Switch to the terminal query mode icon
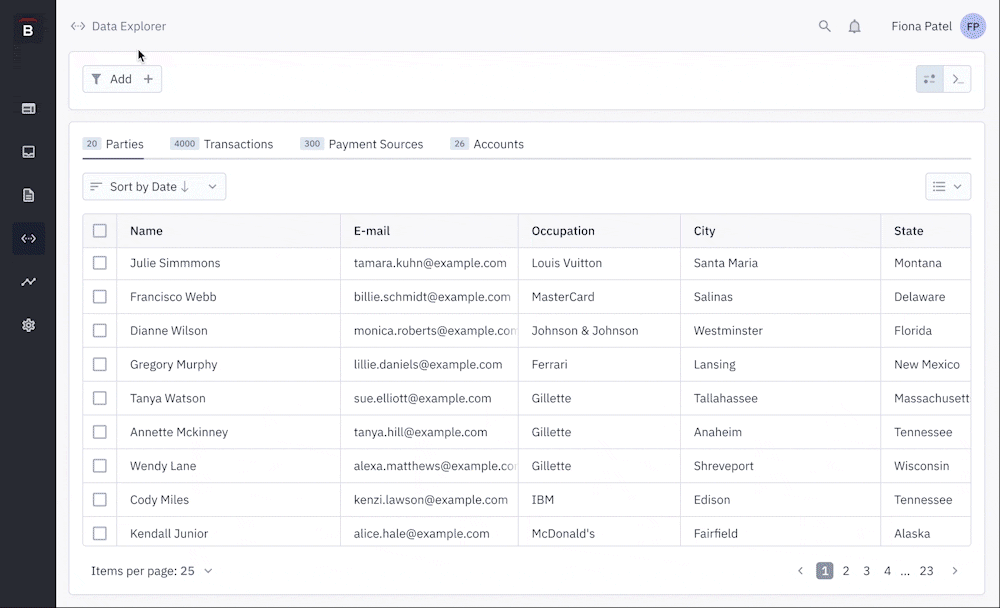This screenshot has width=1000, height=608. tap(957, 79)
